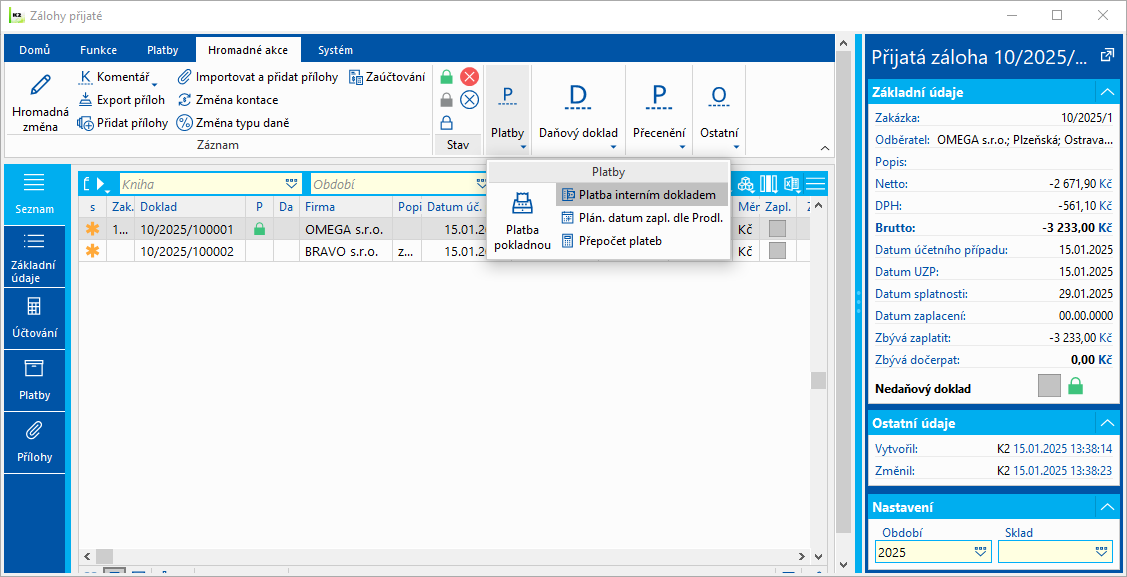Collapse the ribbon with the chevron

(x=824, y=147)
